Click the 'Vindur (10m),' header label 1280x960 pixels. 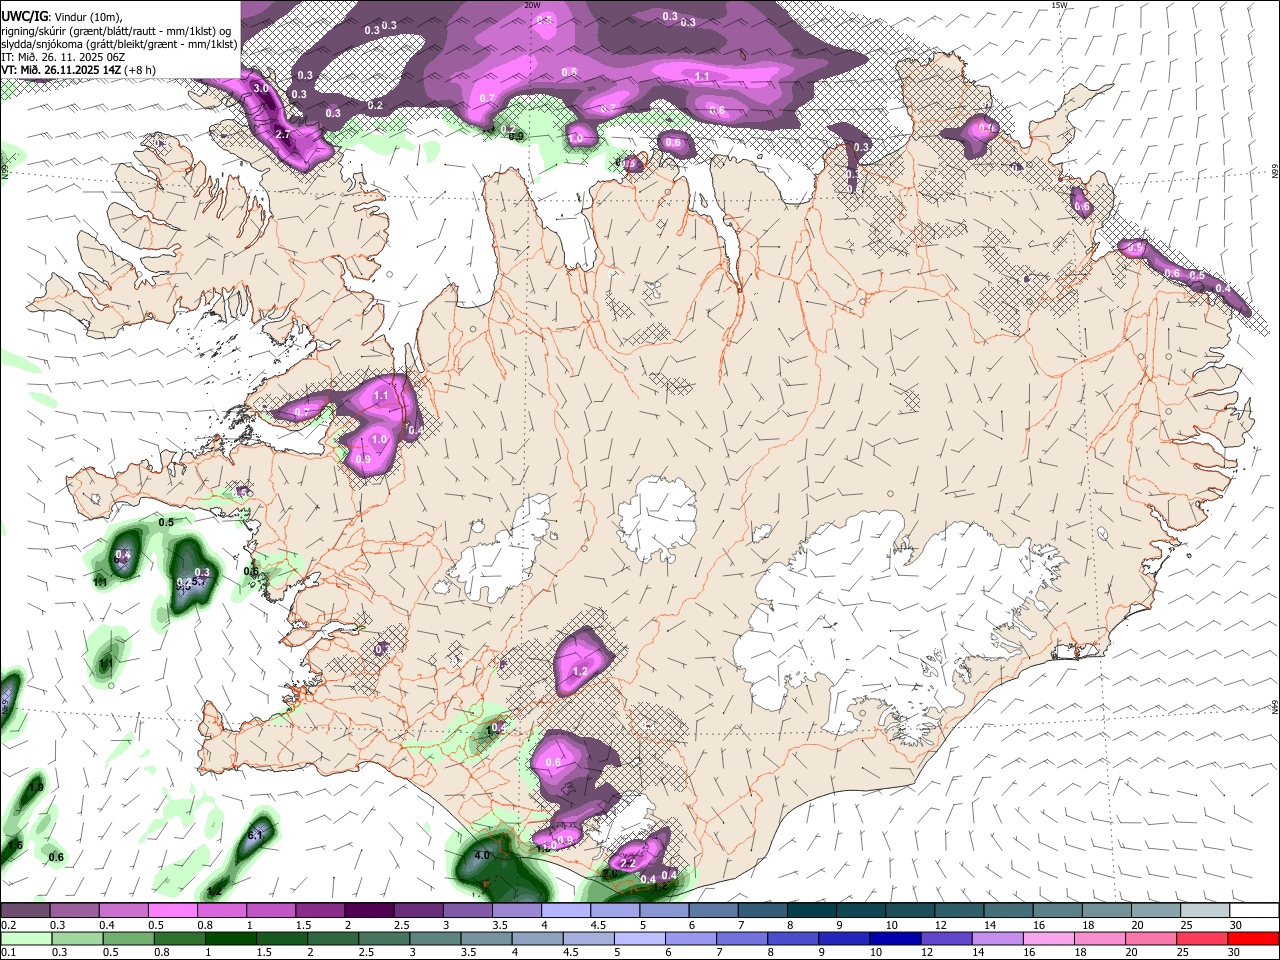tap(88, 16)
